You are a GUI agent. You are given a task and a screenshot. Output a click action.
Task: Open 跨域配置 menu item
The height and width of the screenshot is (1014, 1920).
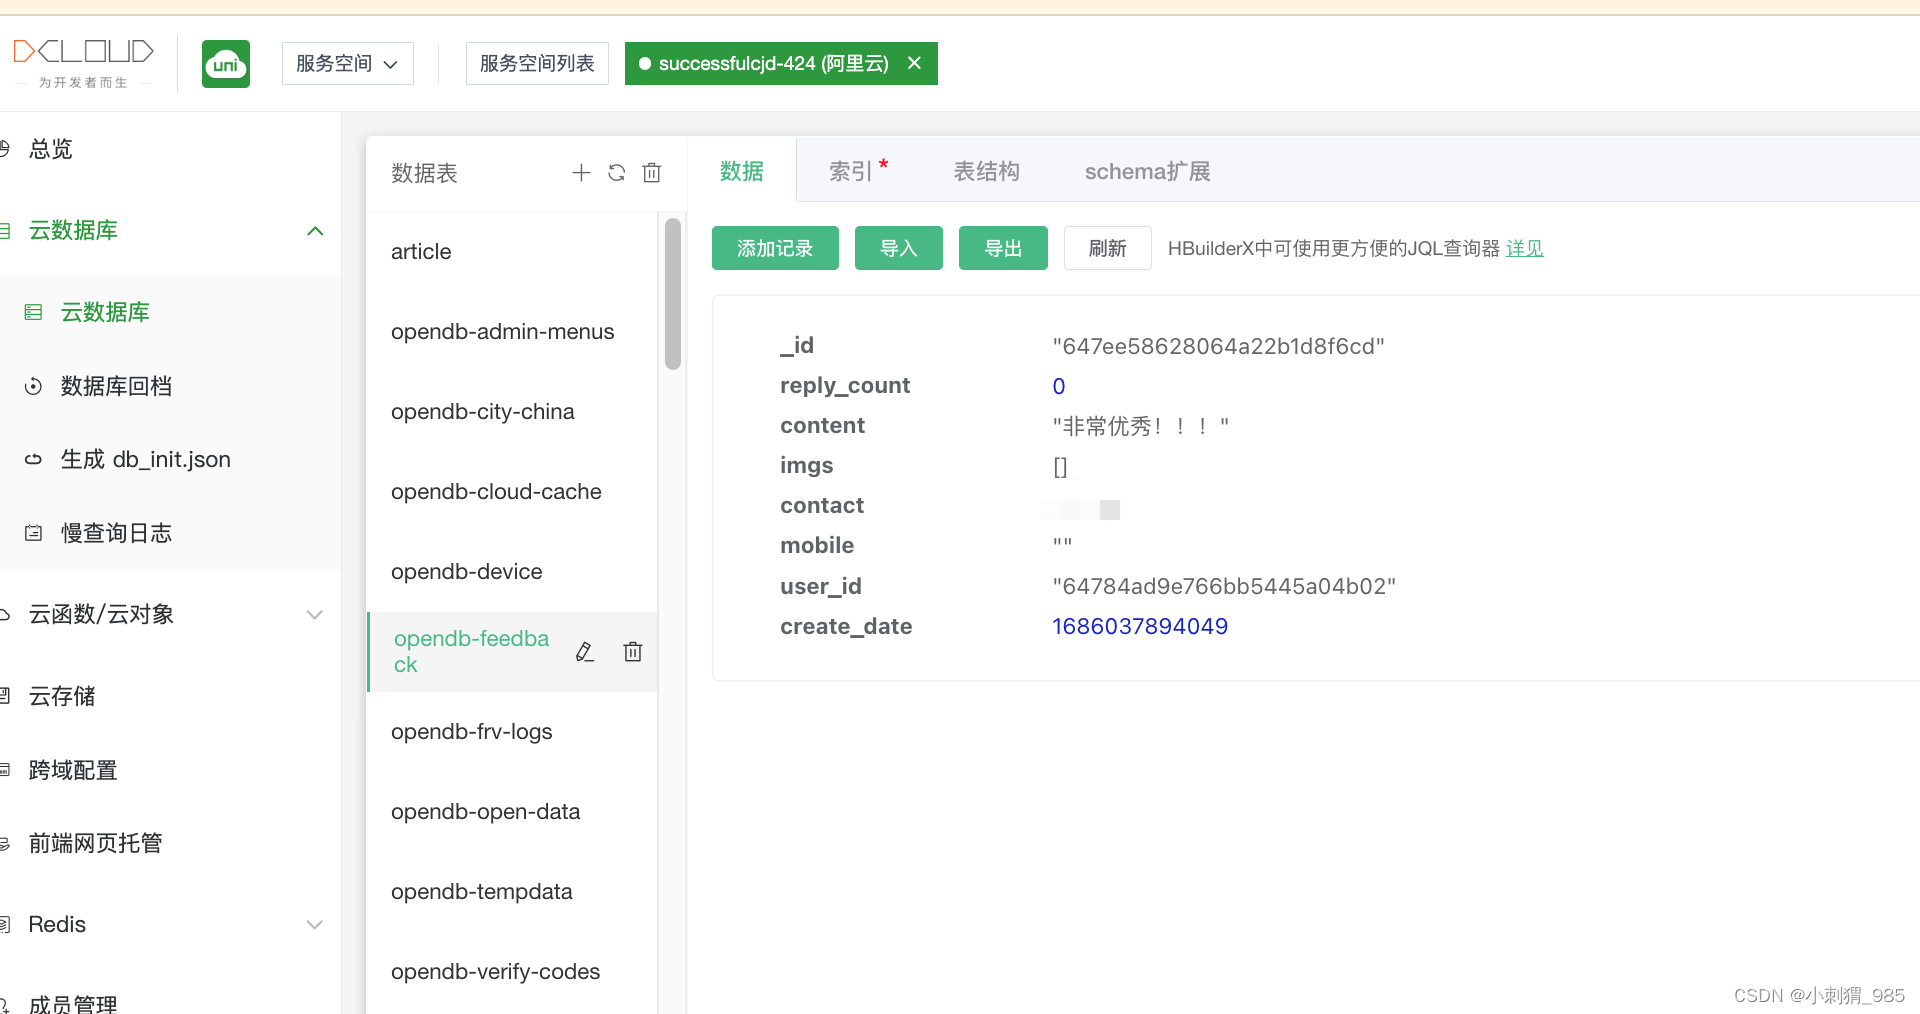pos(73,770)
